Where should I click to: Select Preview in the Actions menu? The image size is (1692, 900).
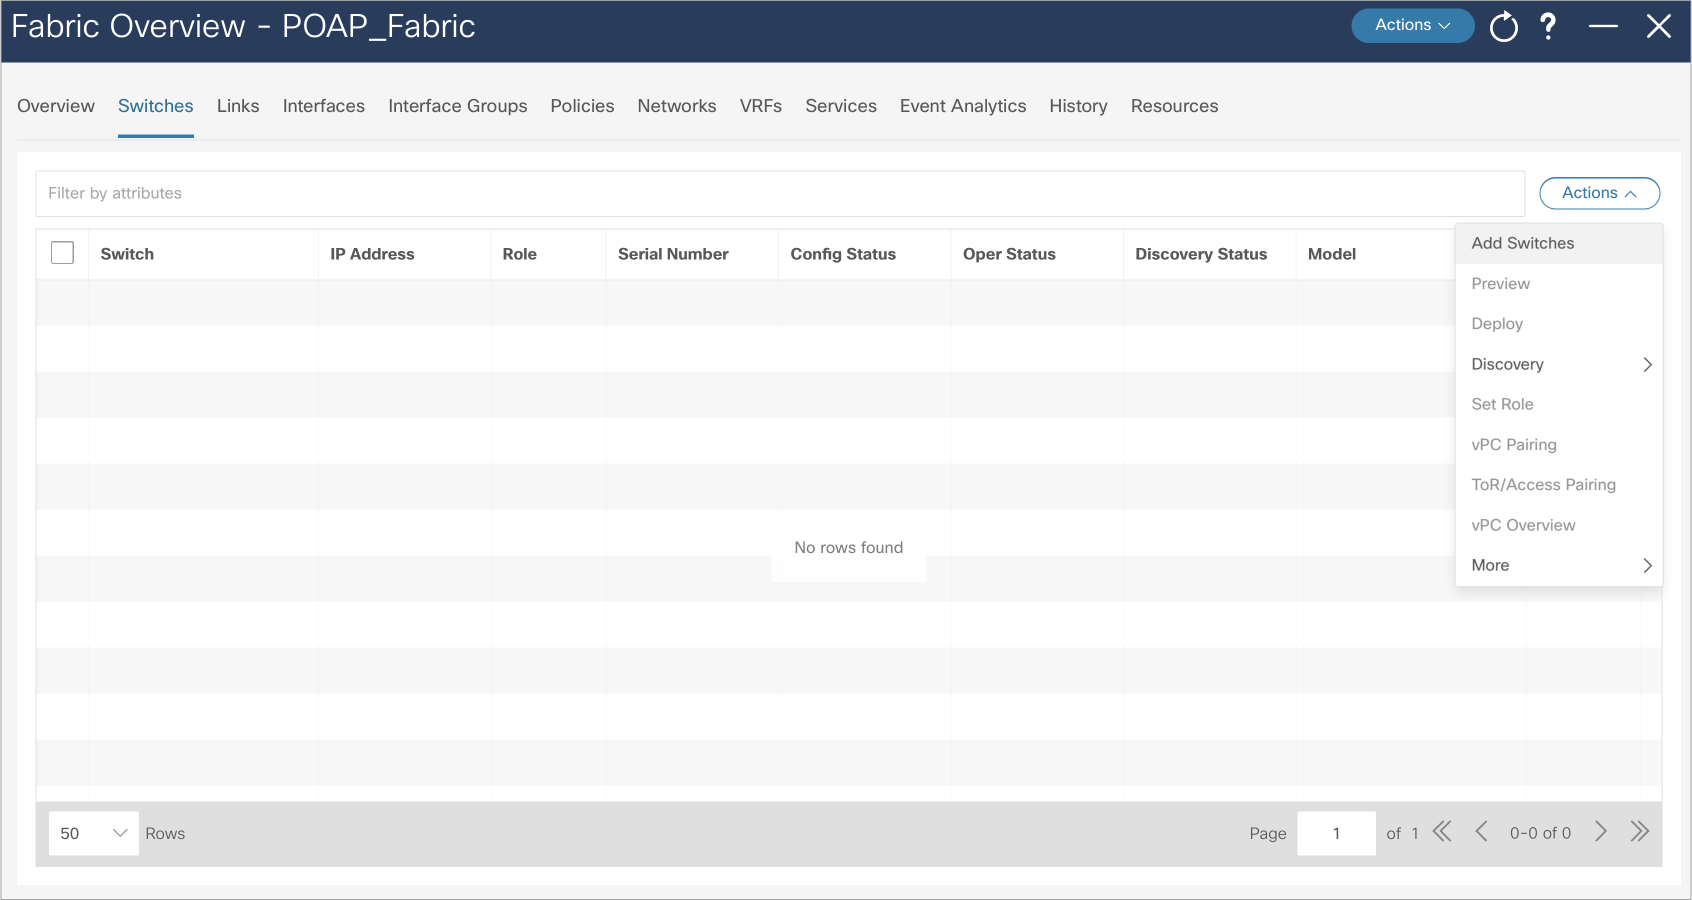[1559, 284]
